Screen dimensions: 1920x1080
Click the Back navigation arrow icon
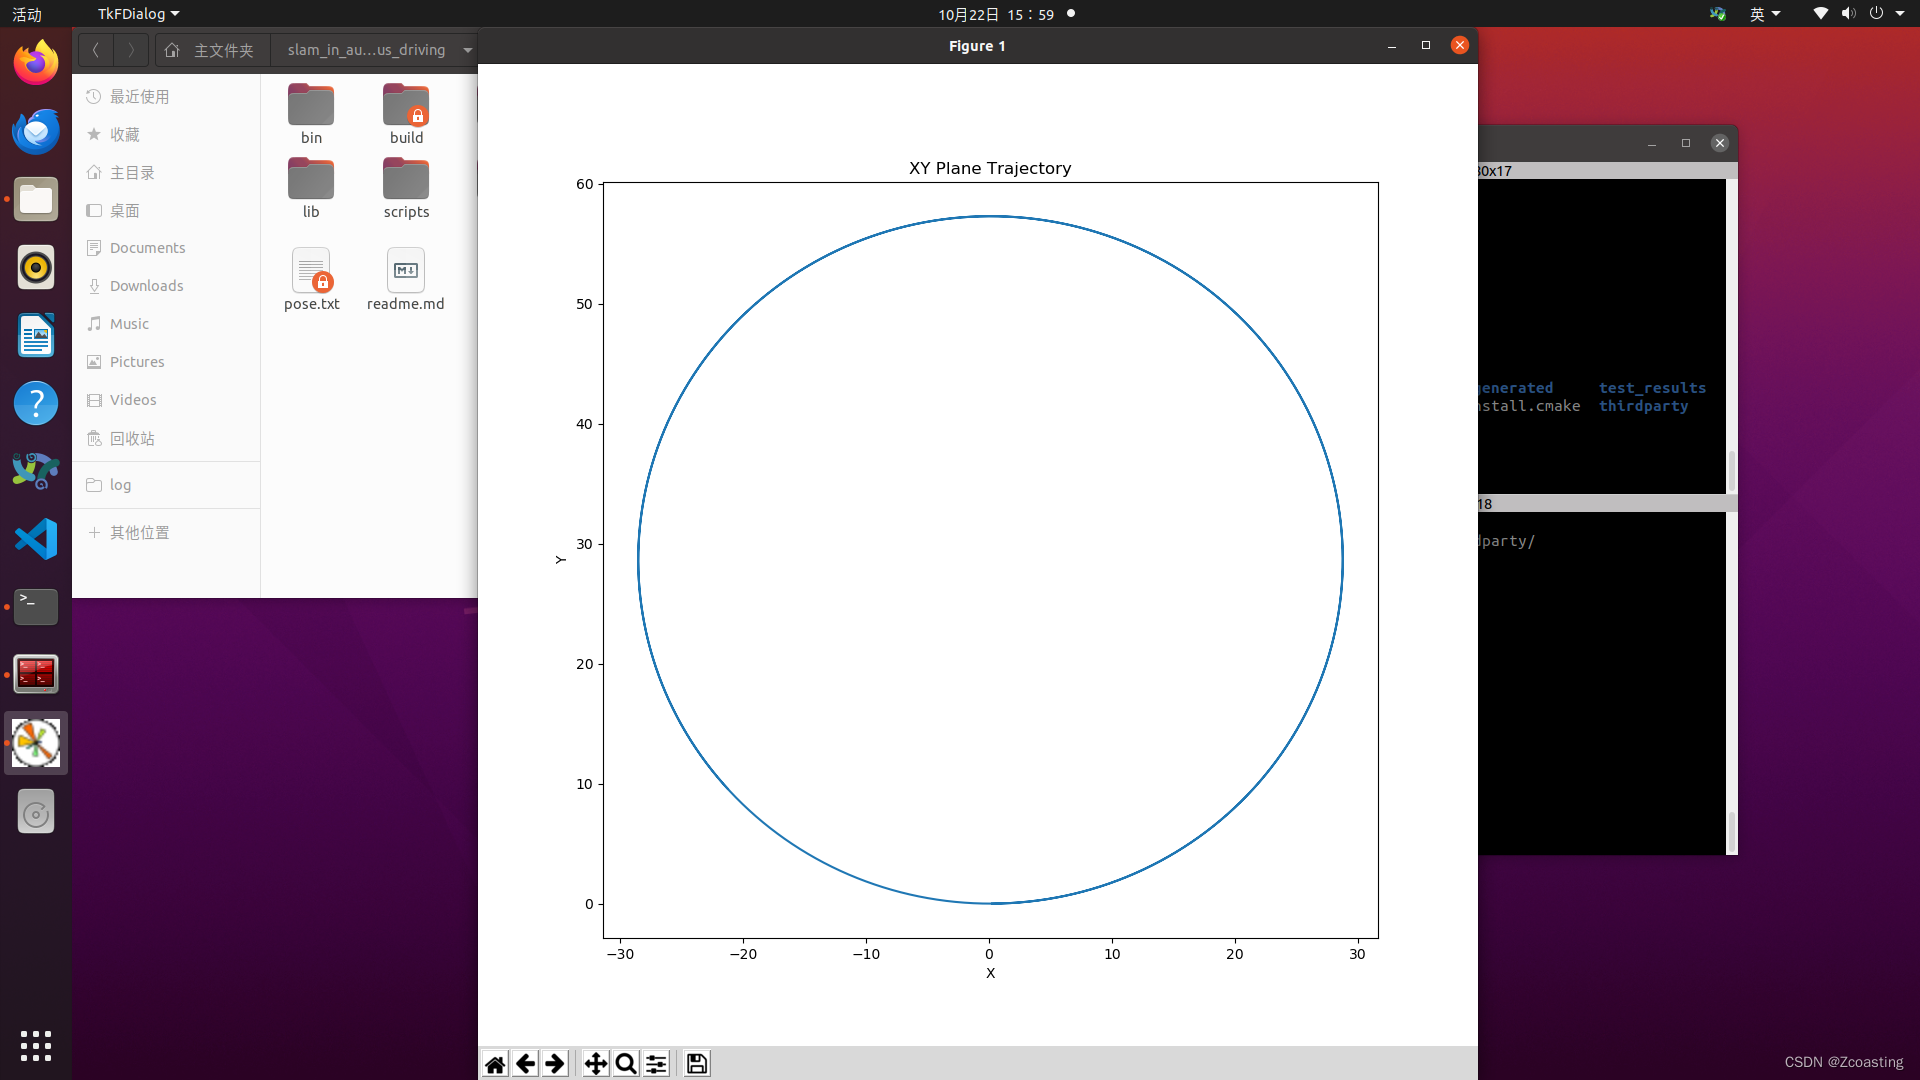95,49
